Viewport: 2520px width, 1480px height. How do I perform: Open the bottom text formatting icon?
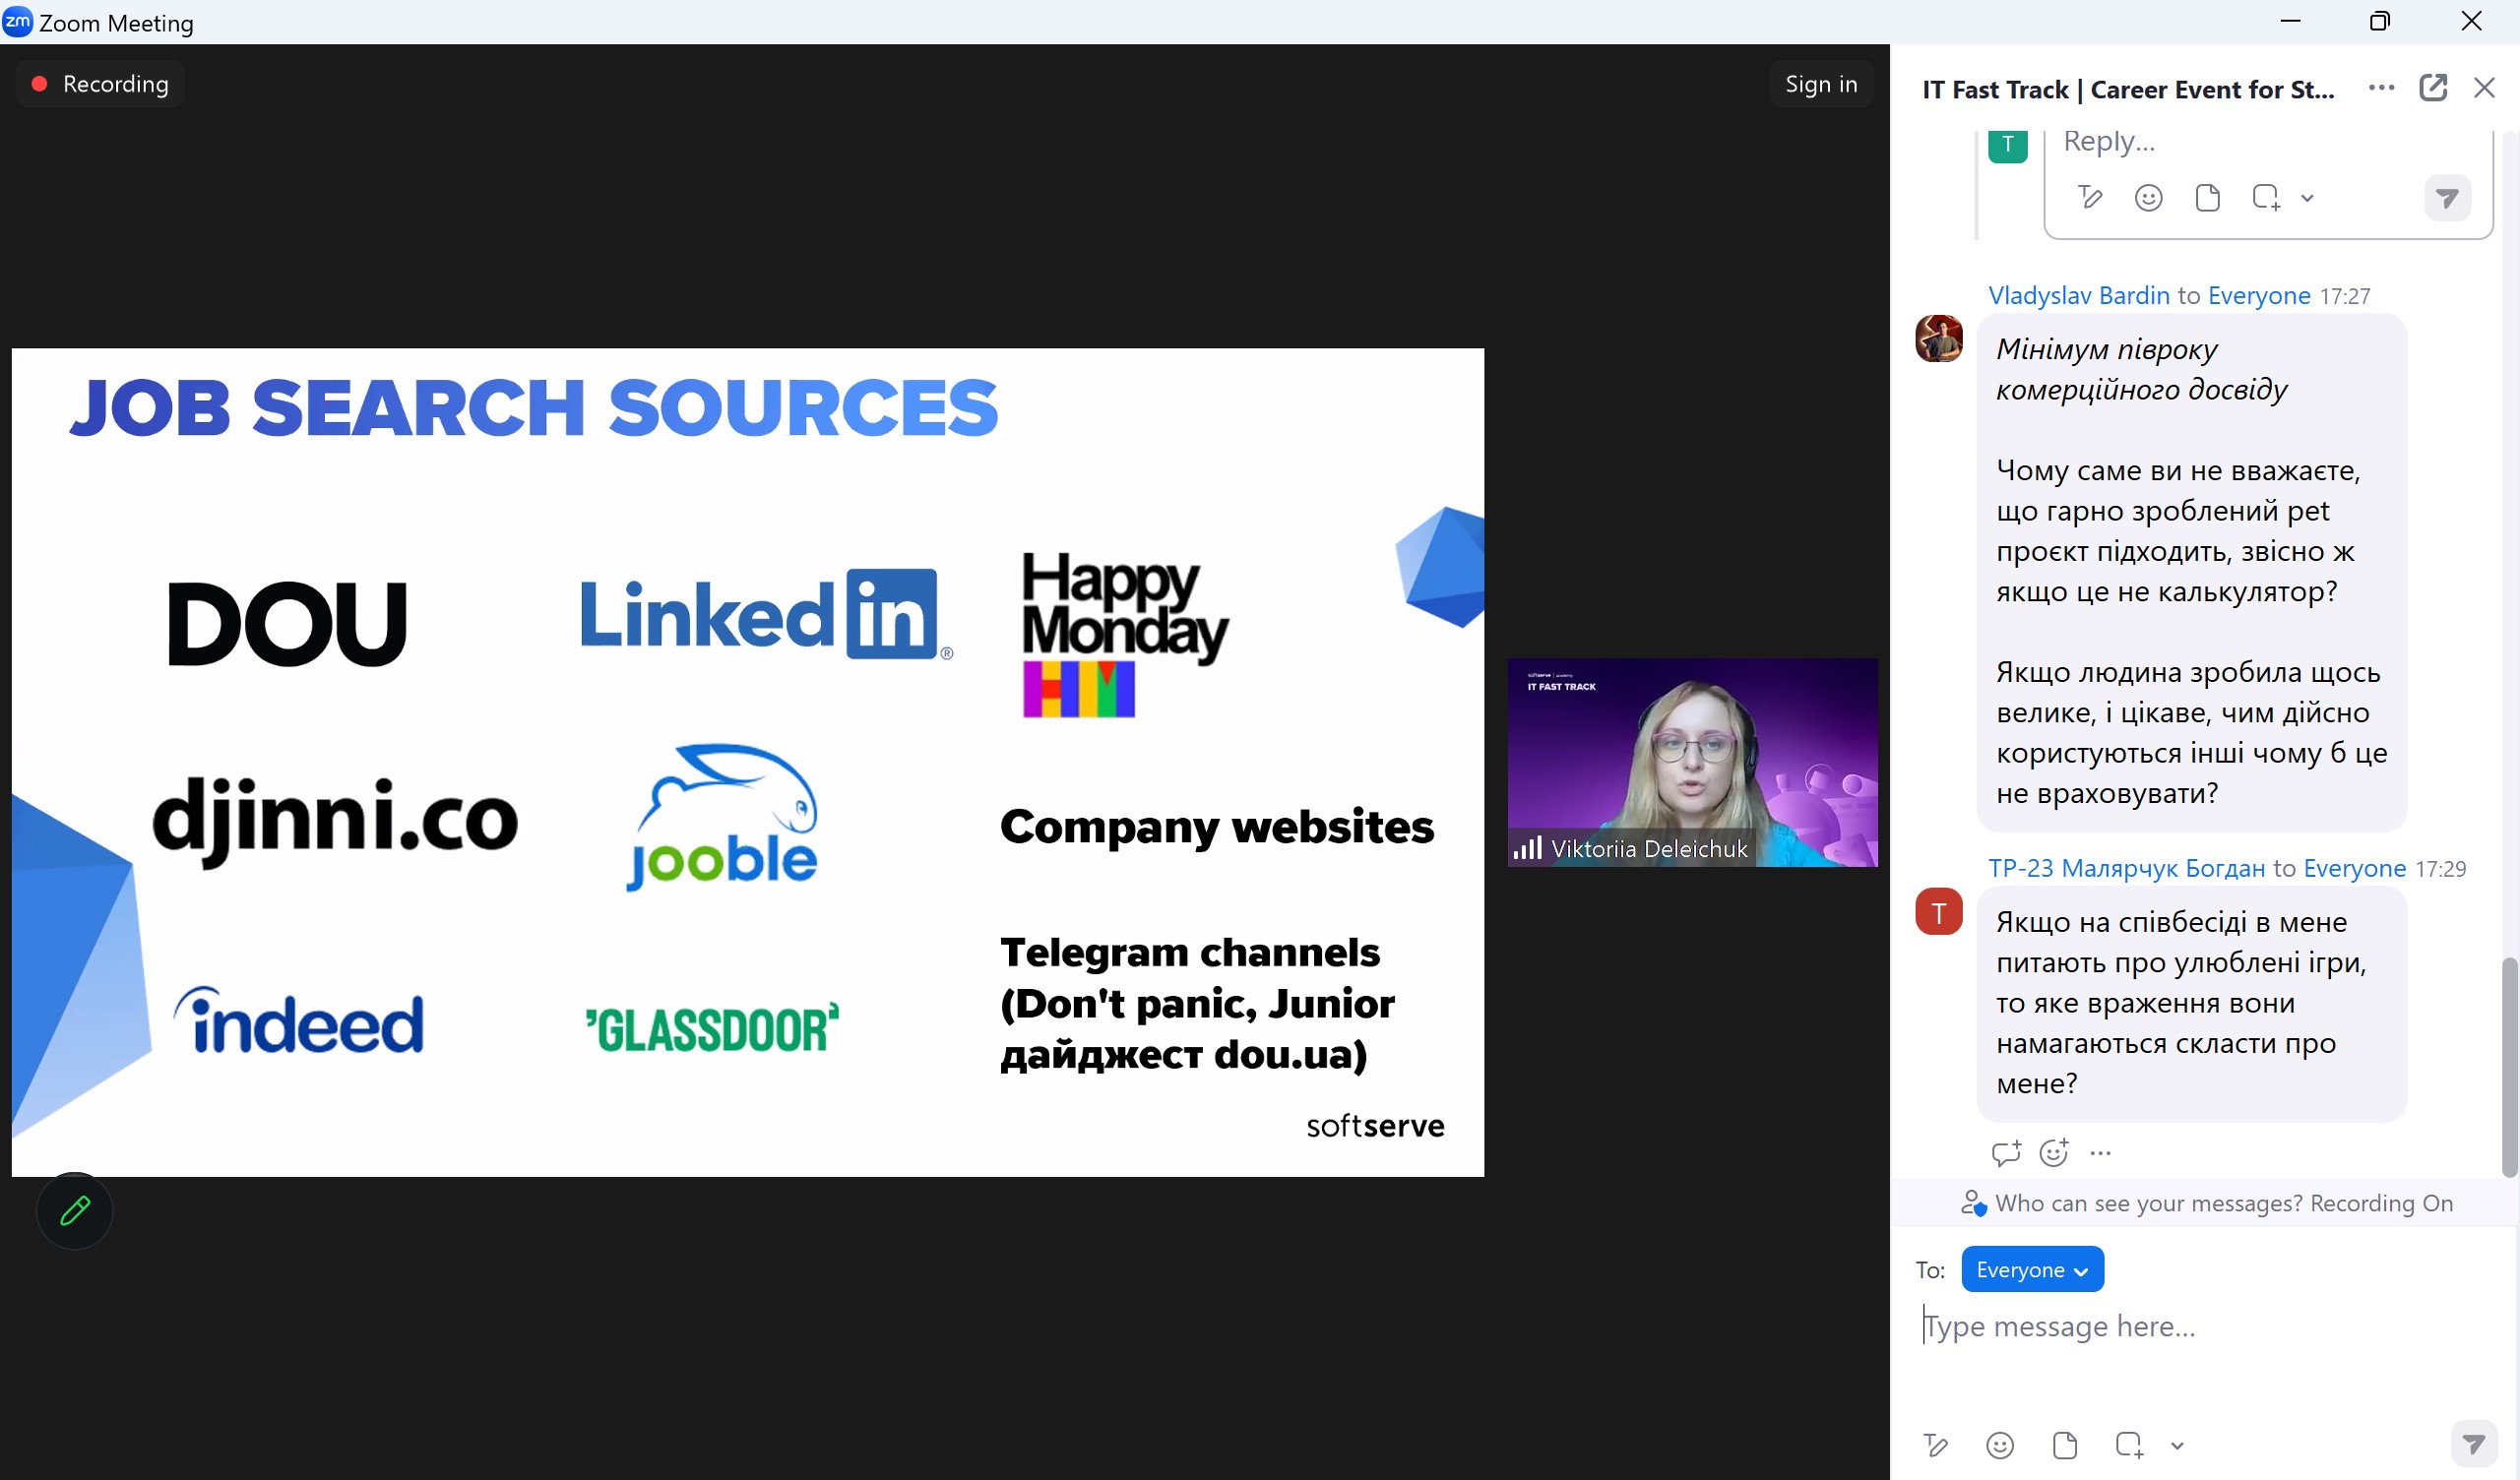click(1935, 1445)
